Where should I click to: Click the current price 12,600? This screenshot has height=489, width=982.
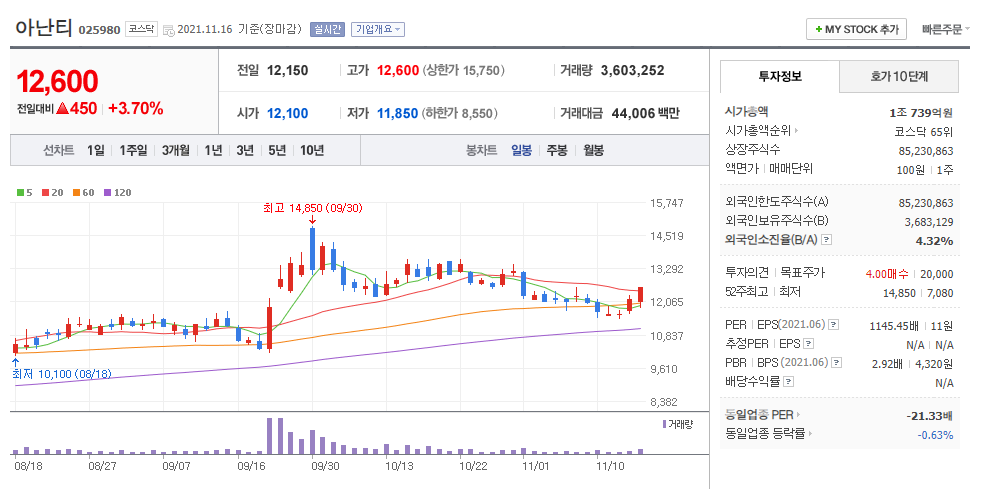[x=57, y=81]
